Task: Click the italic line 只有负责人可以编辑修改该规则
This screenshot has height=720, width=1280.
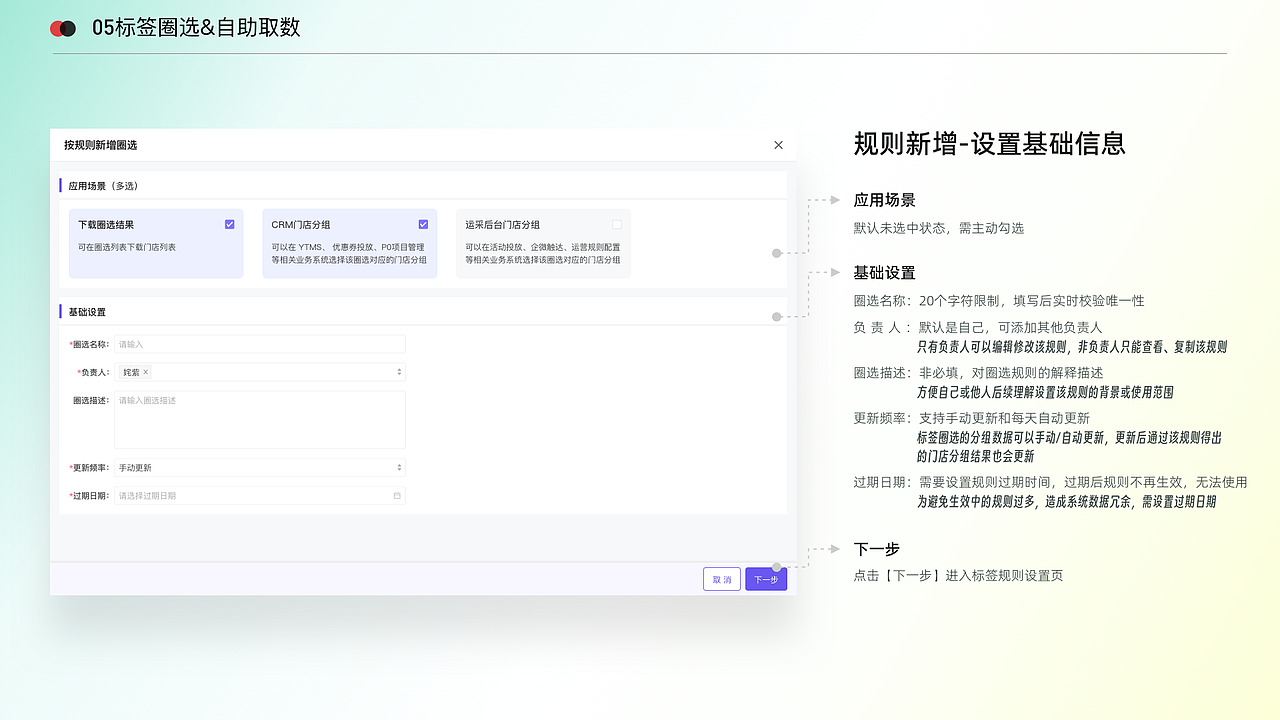Action: 1072,347
